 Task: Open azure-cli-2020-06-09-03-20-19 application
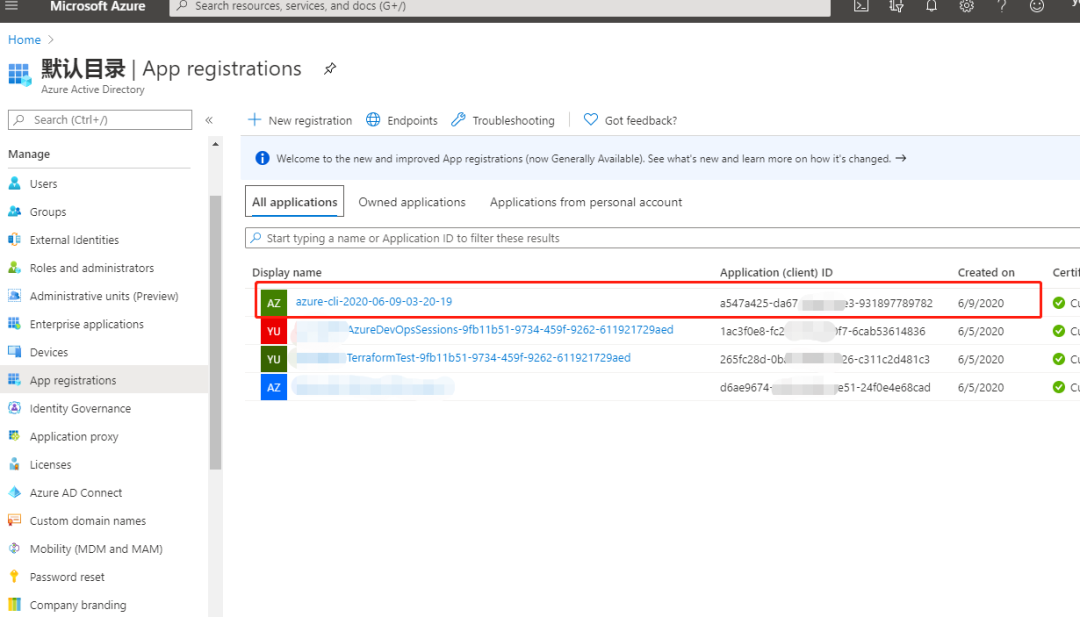click(x=374, y=302)
